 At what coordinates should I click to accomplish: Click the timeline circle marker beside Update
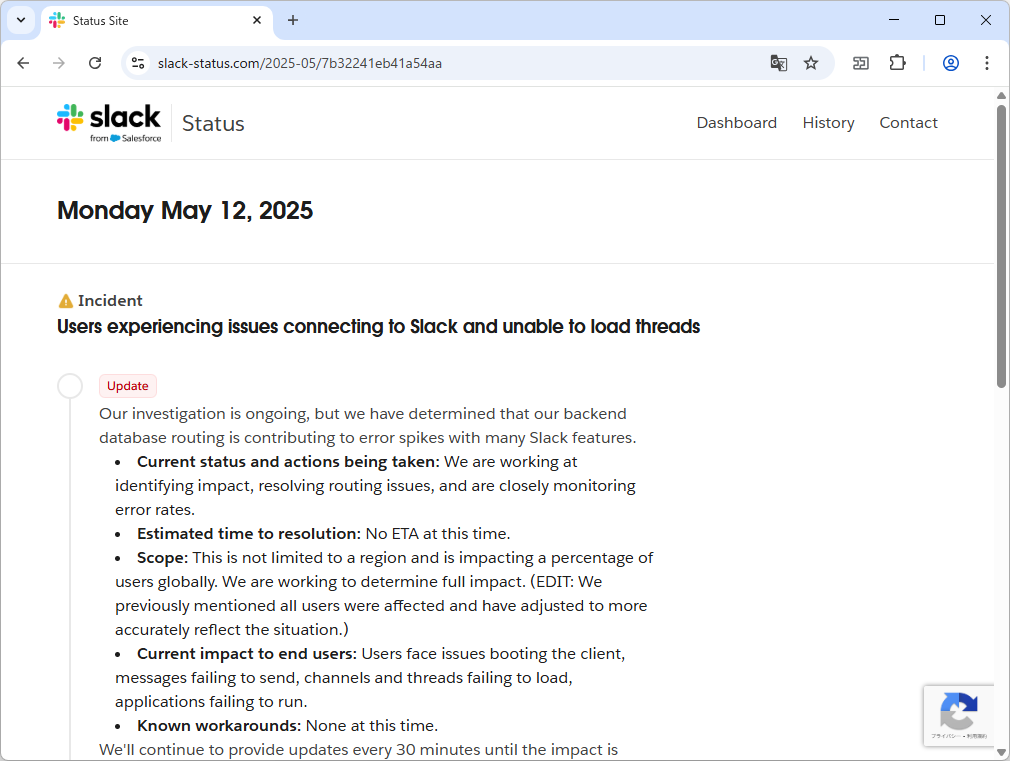pyautogui.click(x=70, y=386)
